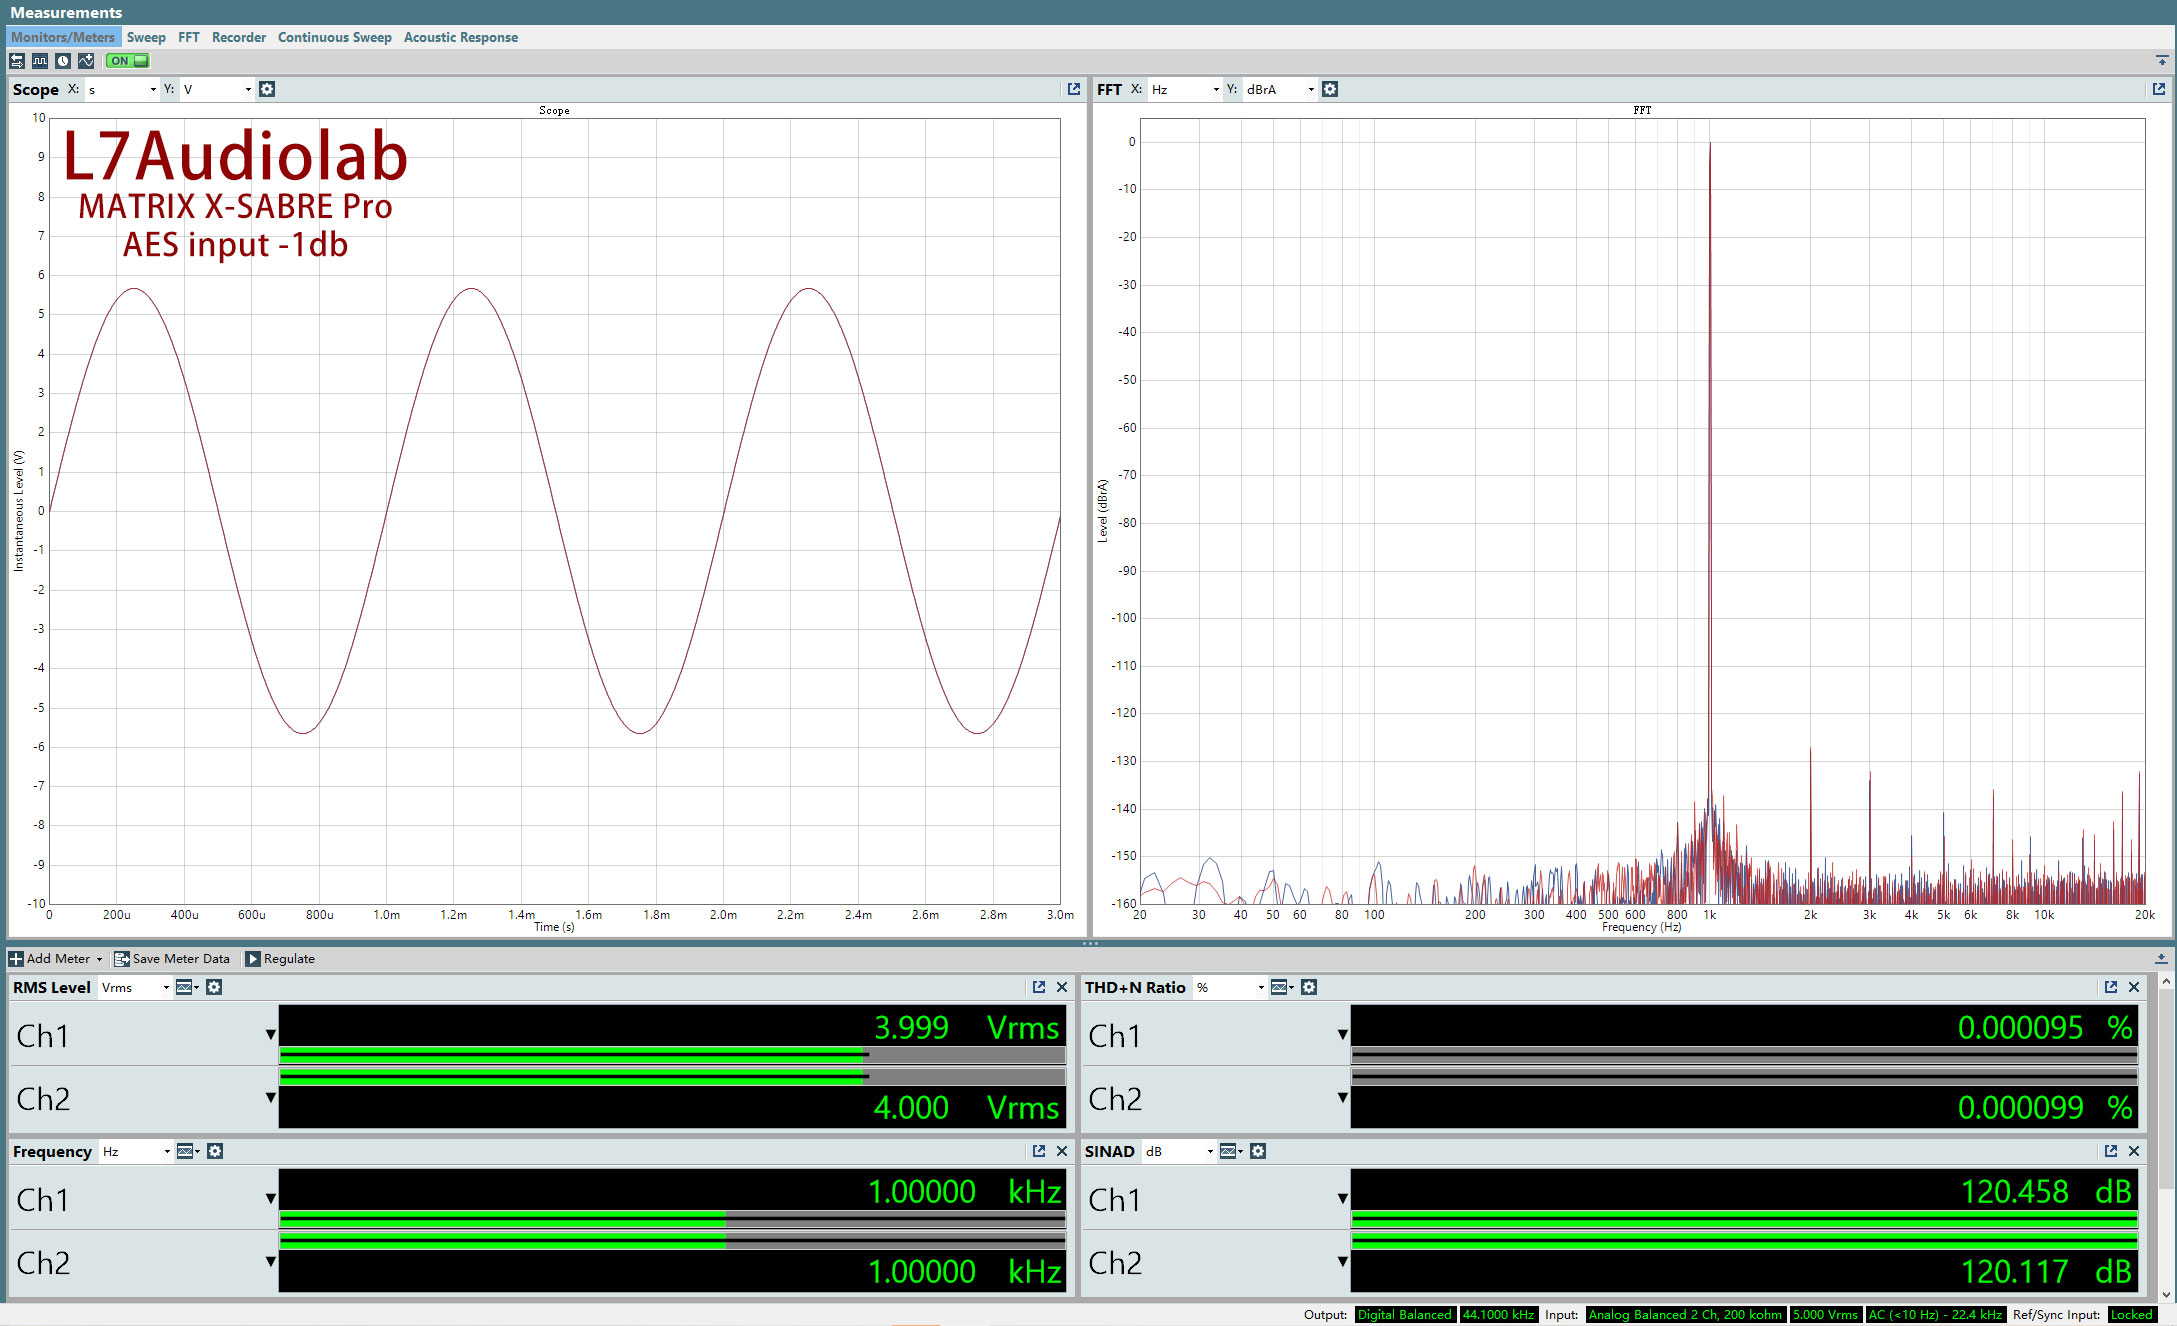Open SINAD unit dB dropdown
Image resolution: width=2177 pixels, height=1326 pixels.
1179,1151
